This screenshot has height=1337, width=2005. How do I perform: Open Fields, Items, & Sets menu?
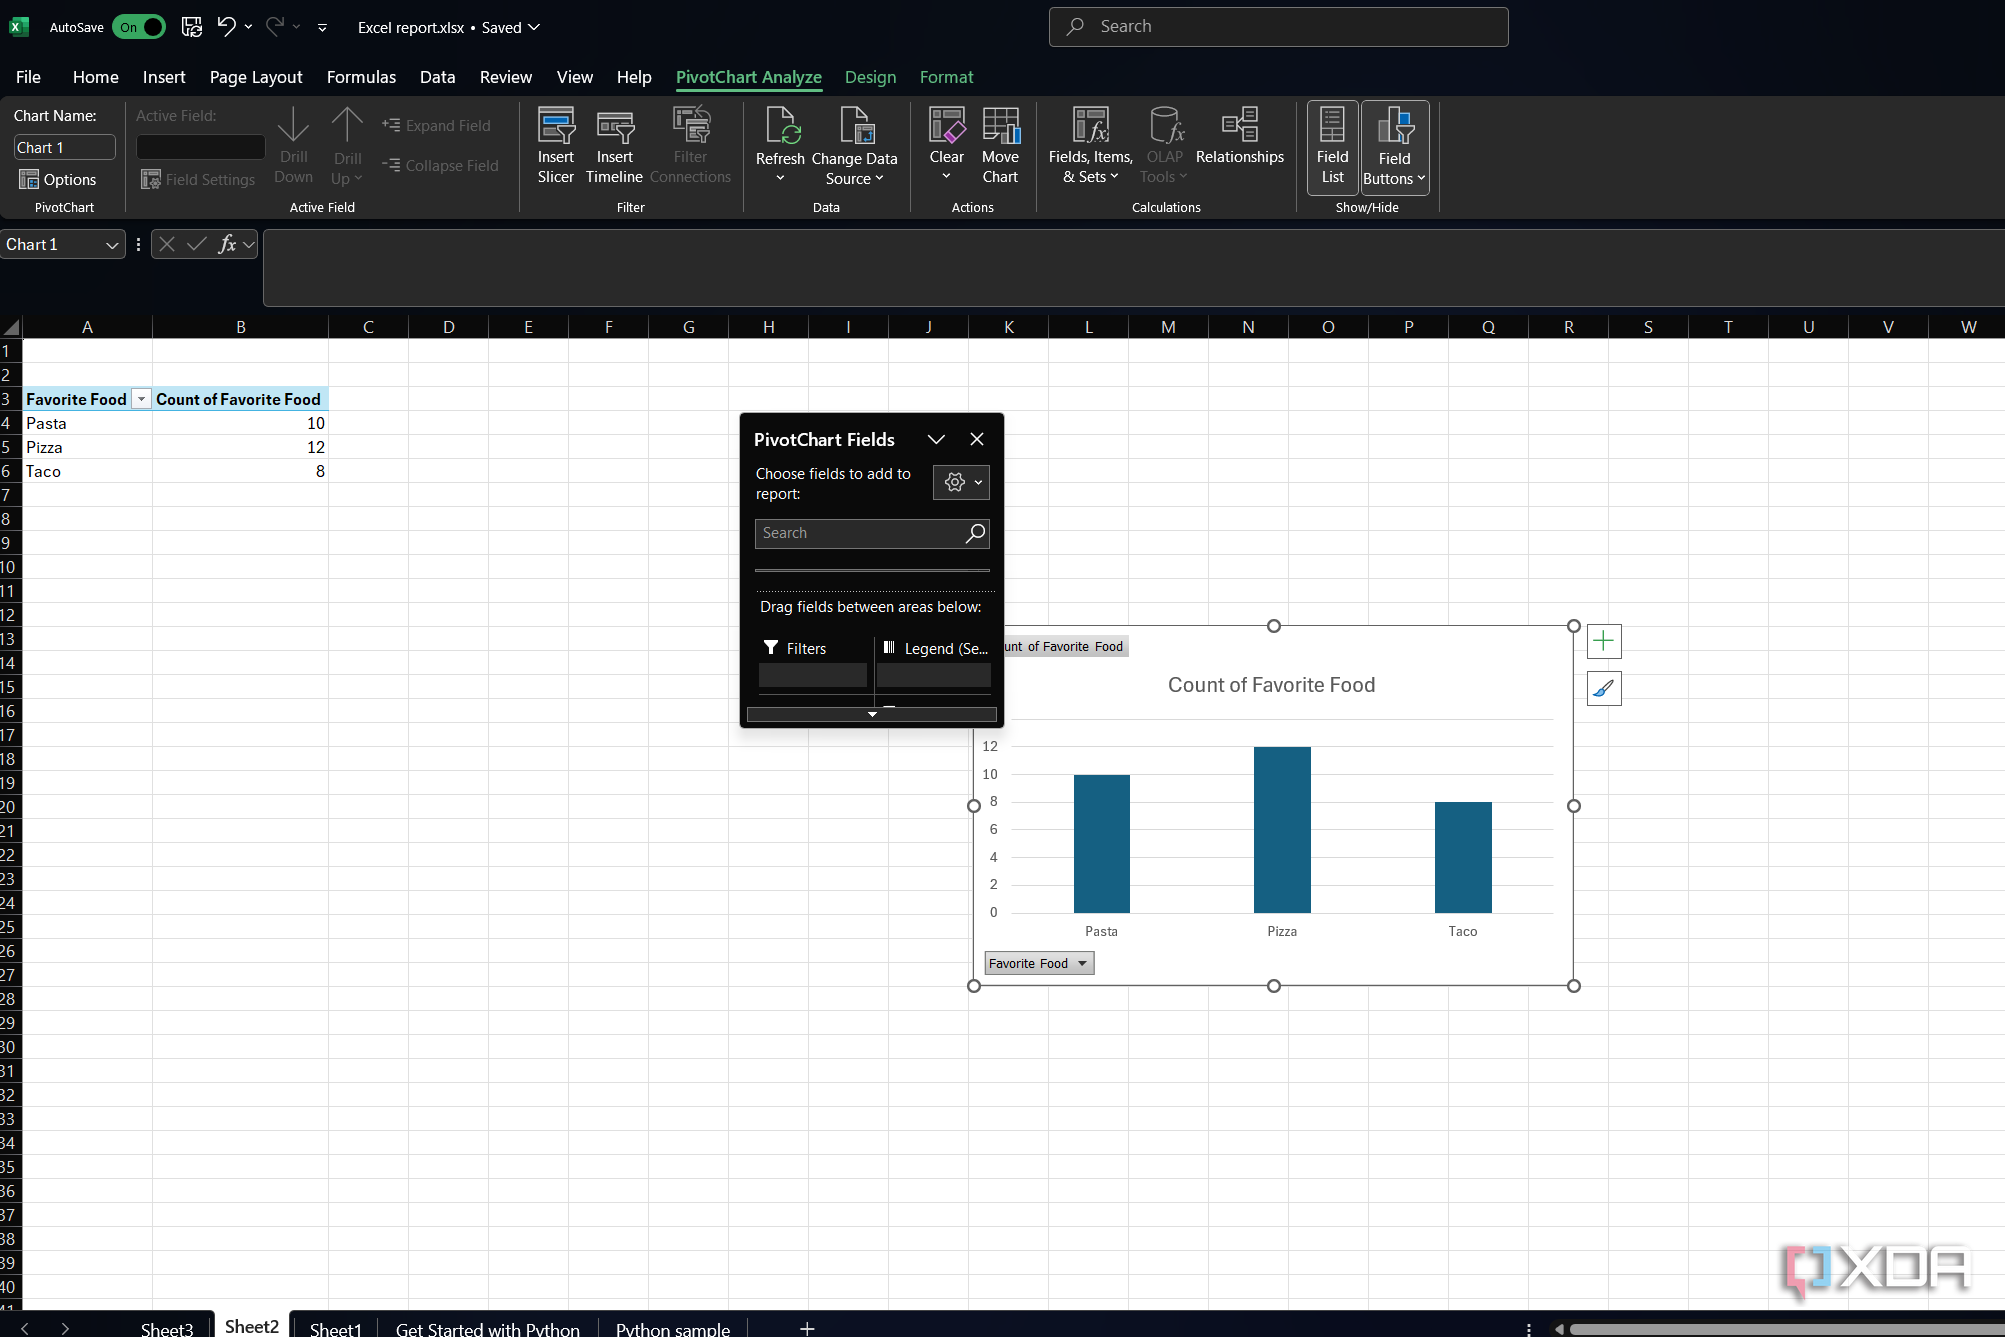[x=1090, y=146]
